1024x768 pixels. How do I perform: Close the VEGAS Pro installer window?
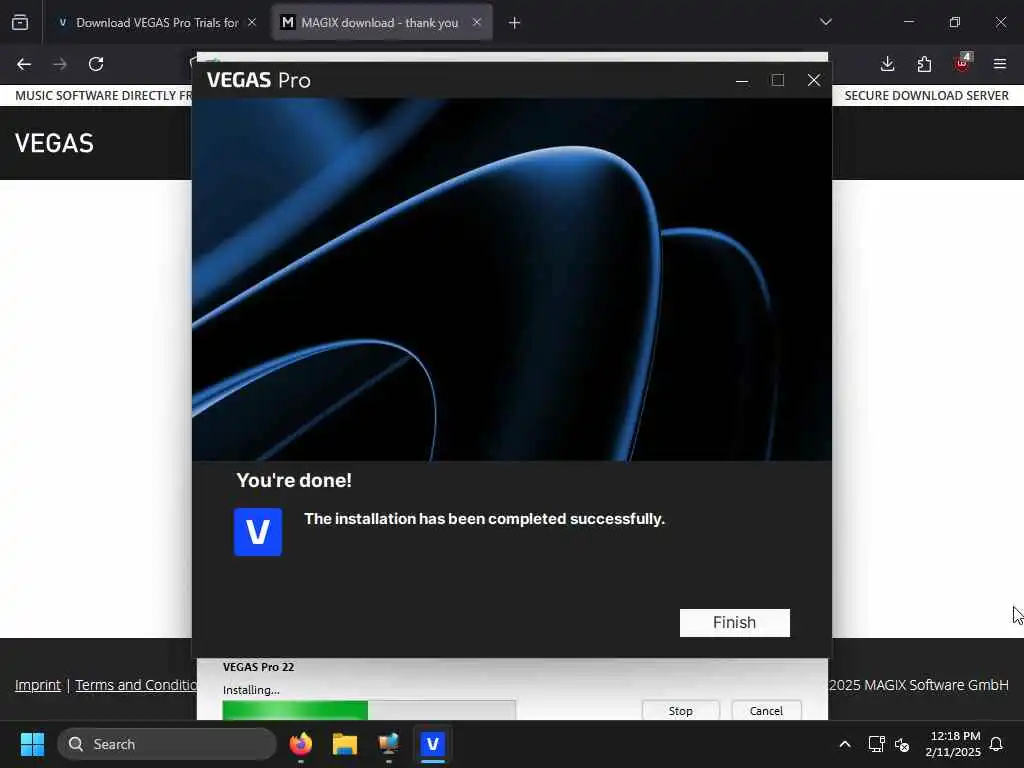[814, 80]
